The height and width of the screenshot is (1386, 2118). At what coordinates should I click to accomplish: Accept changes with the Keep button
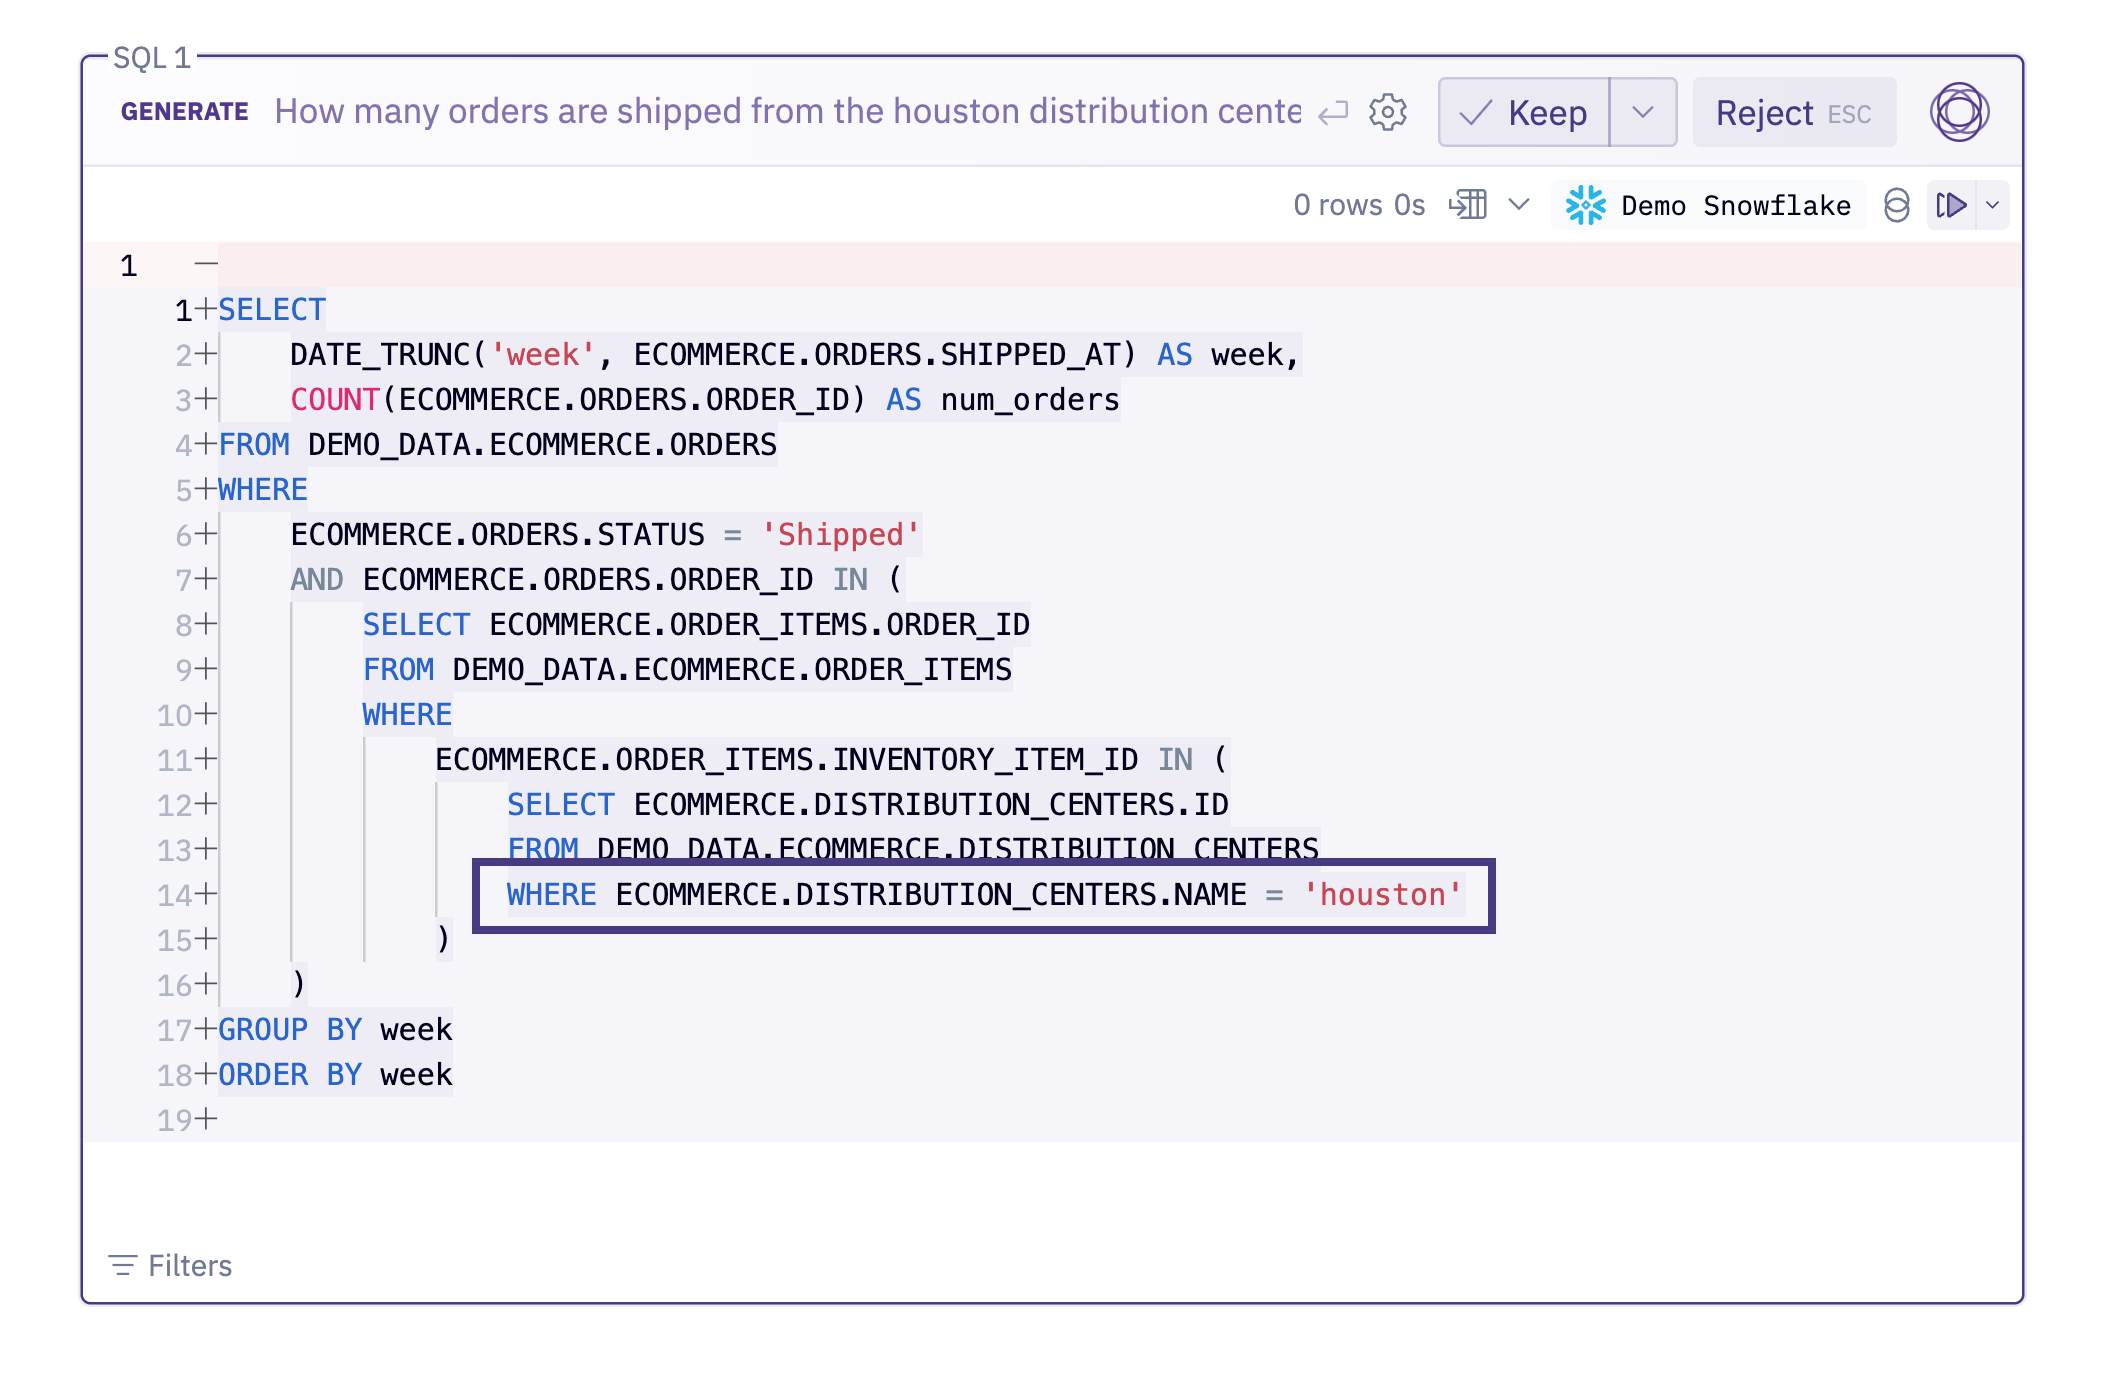pyautogui.click(x=1524, y=112)
